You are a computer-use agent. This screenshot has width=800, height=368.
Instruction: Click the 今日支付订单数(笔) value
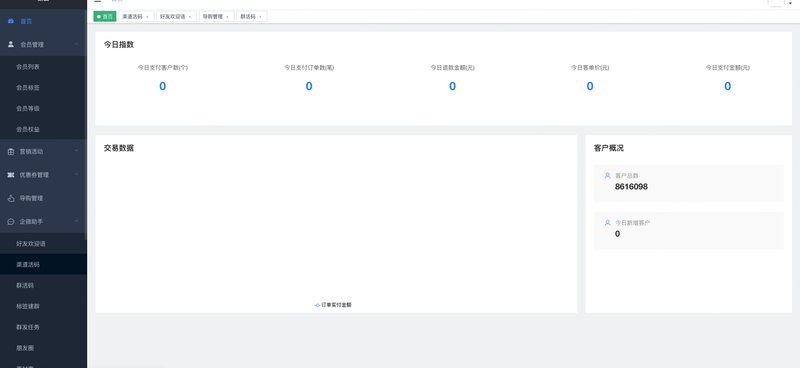coord(309,86)
